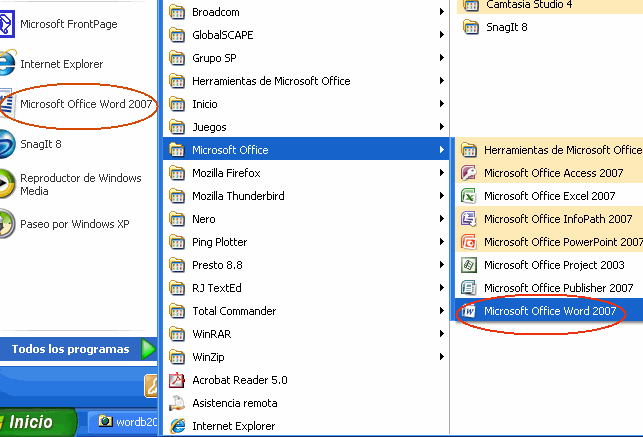Image resolution: width=643 pixels, height=437 pixels.
Task: Click the Excel 2007 icon in submenu
Action: click(468, 196)
